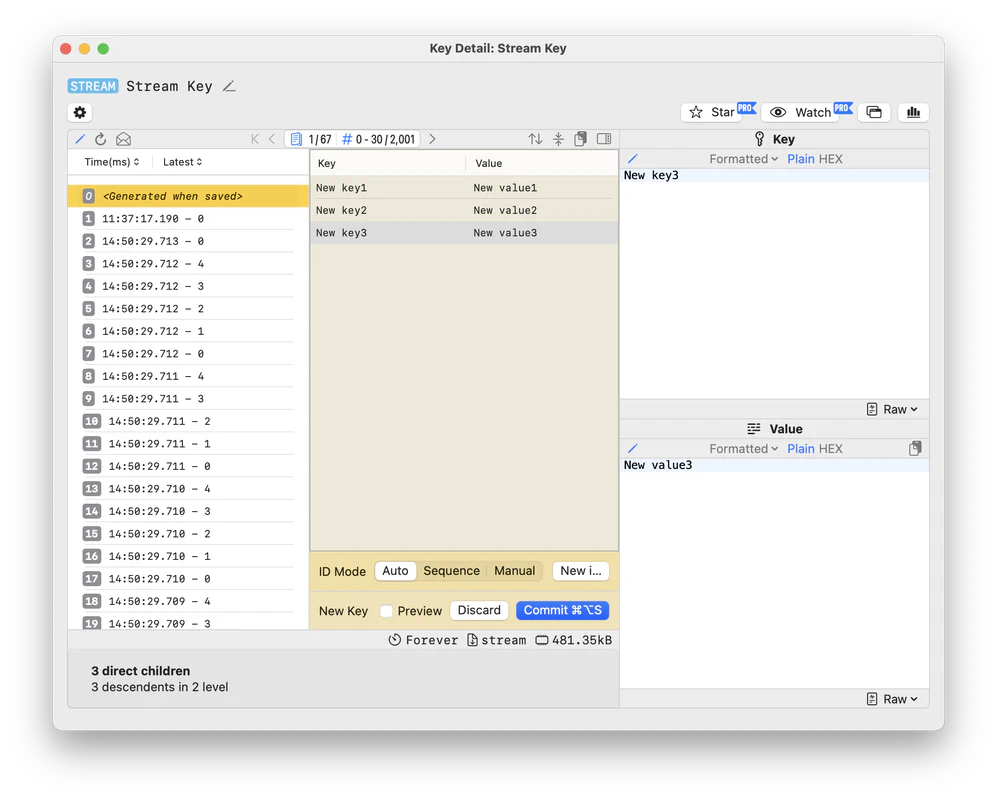Click the open envelope icon
The width and height of the screenshot is (997, 800).
123,139
